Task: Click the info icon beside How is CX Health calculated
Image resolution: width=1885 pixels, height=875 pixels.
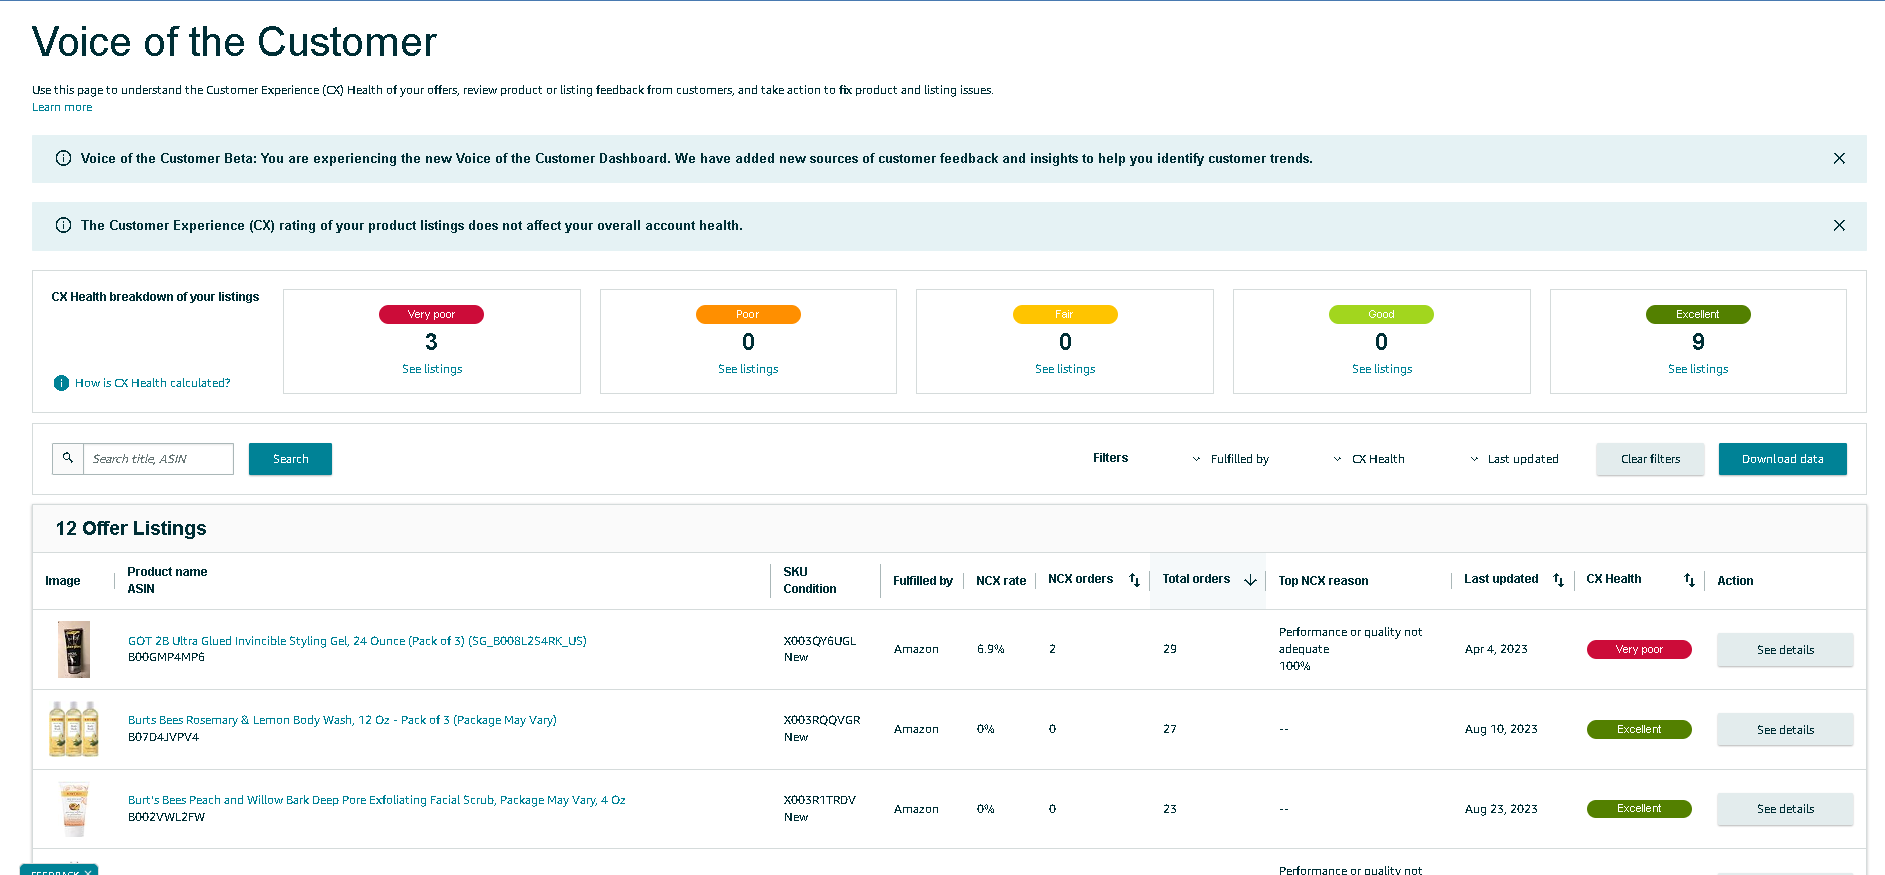Action: point(61,383)
